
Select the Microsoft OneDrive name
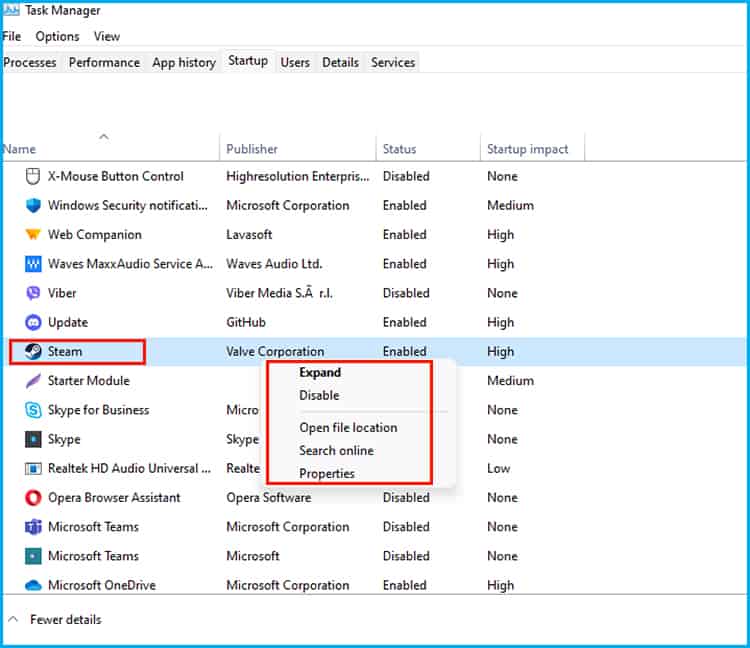[x=101, y=585]
